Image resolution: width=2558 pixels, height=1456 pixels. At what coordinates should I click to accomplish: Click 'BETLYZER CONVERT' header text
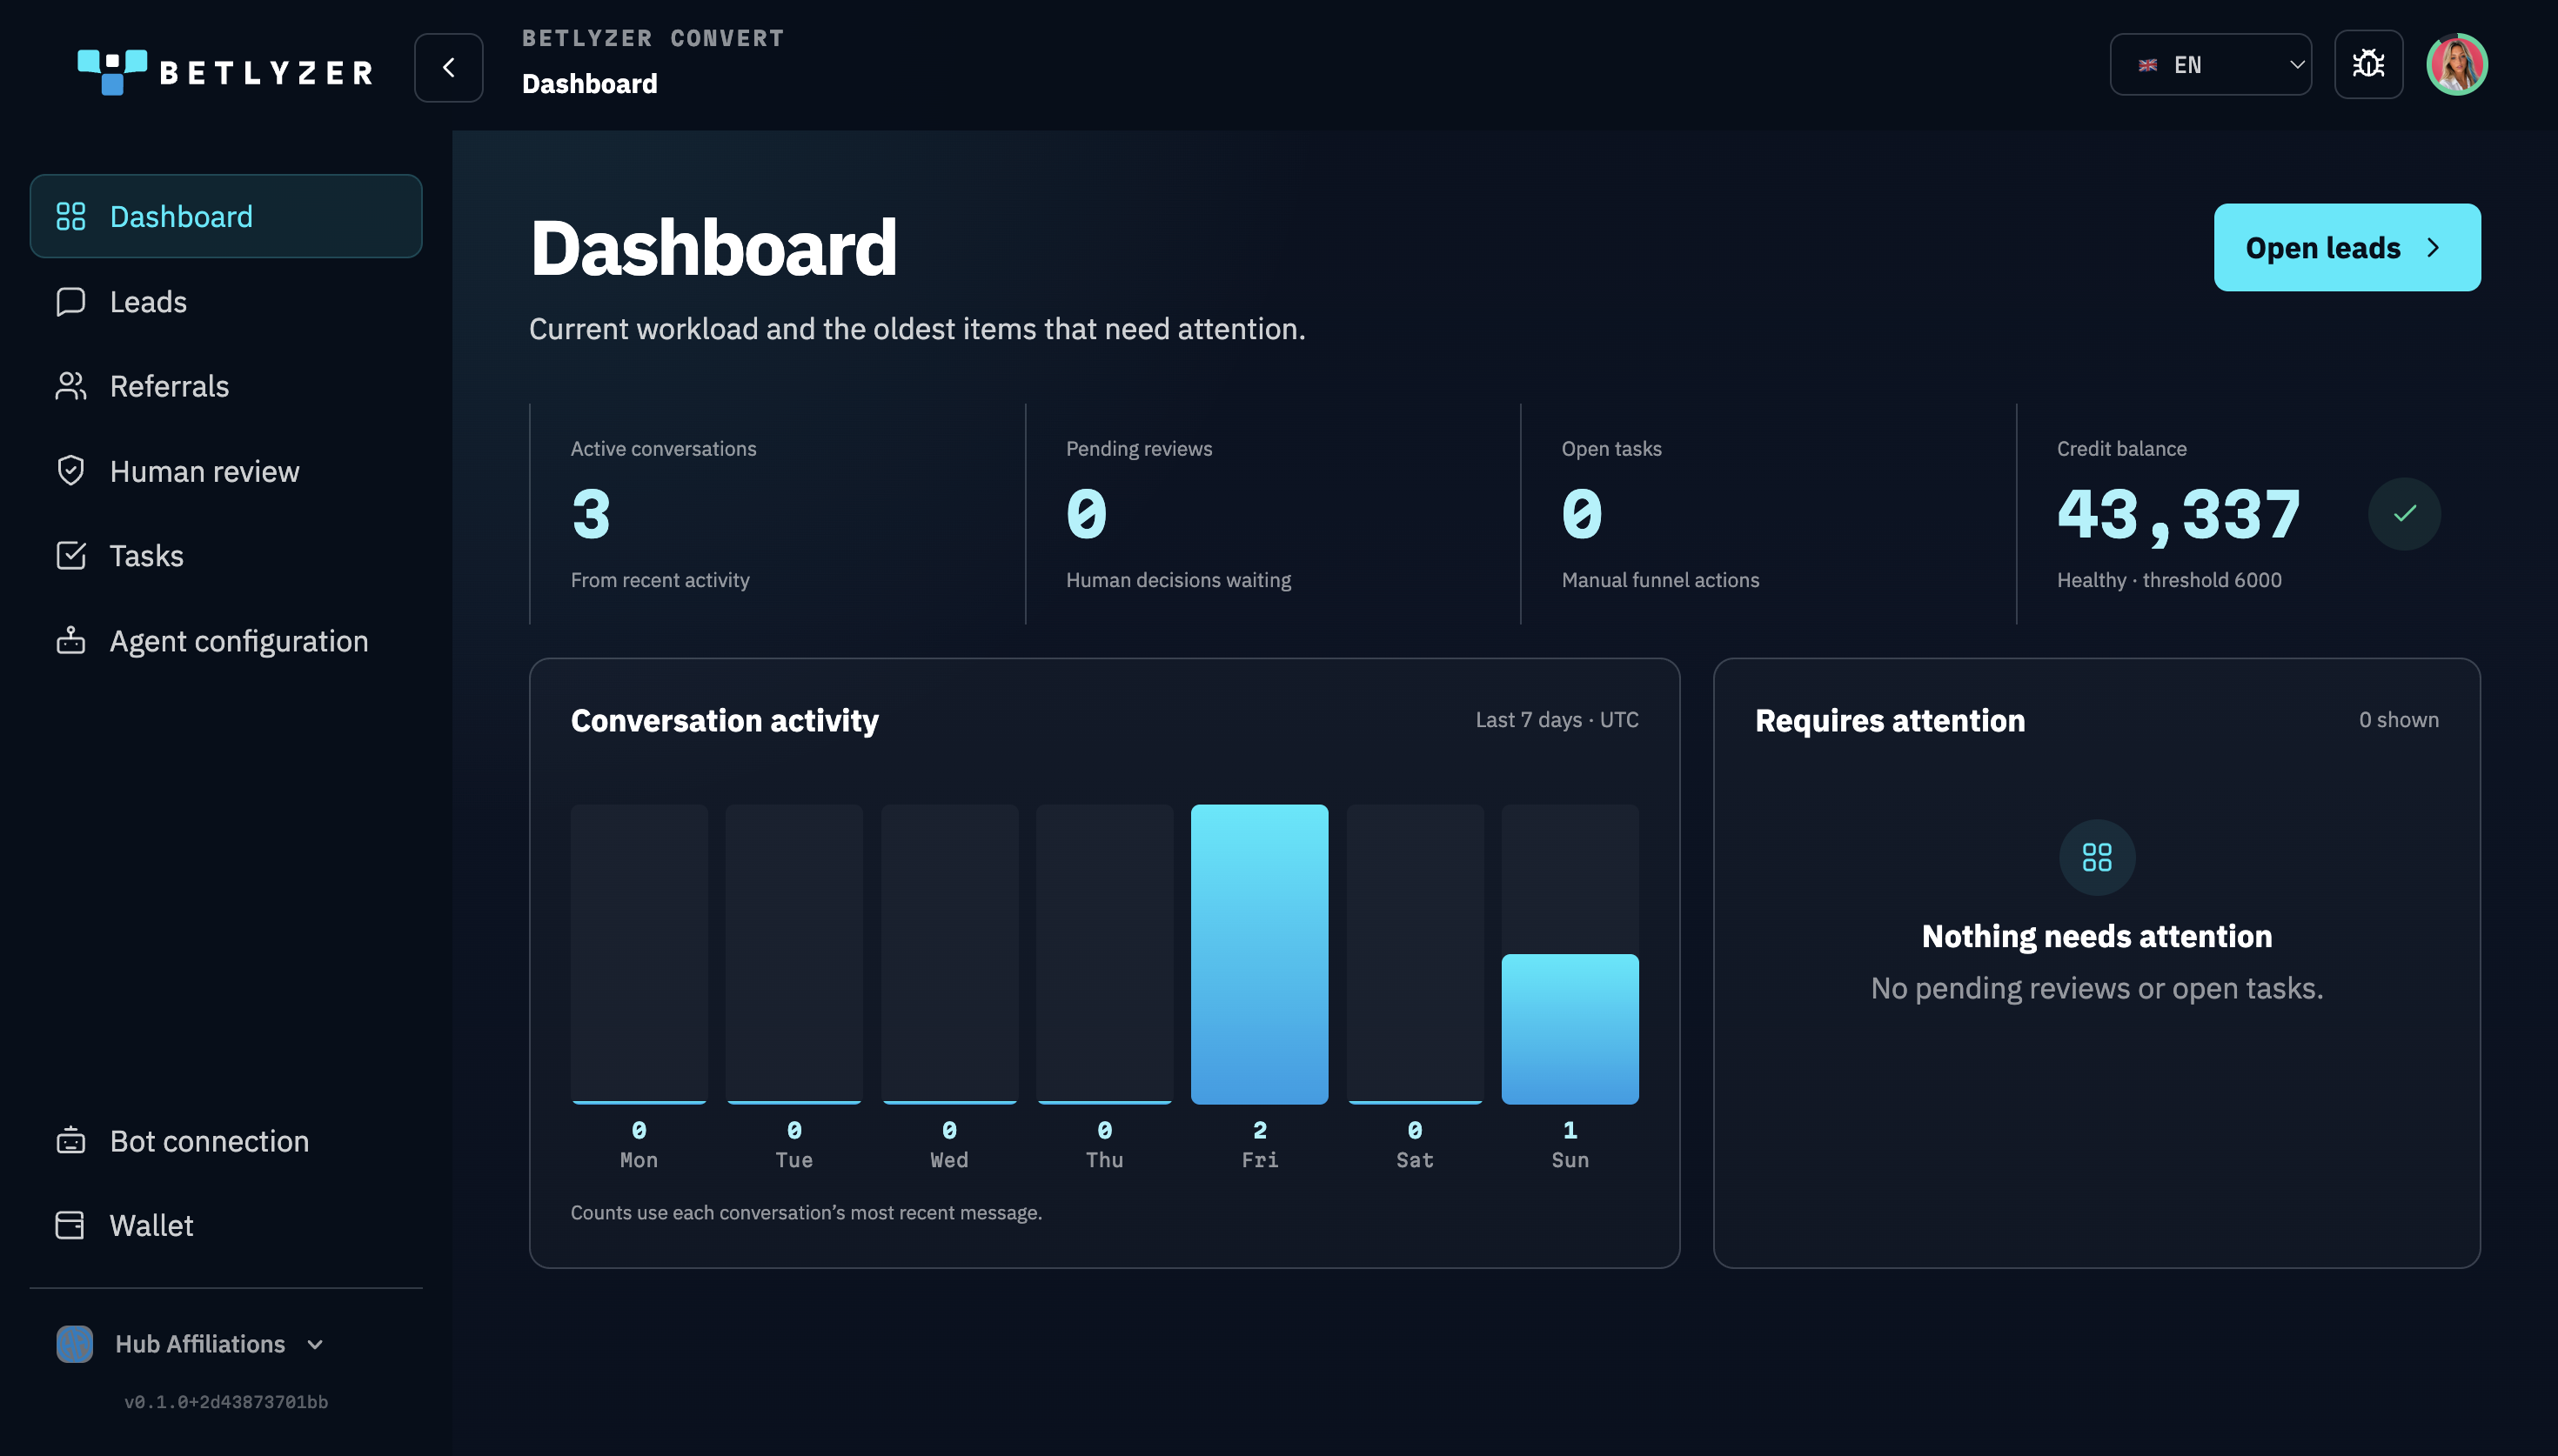click(653, 38)
